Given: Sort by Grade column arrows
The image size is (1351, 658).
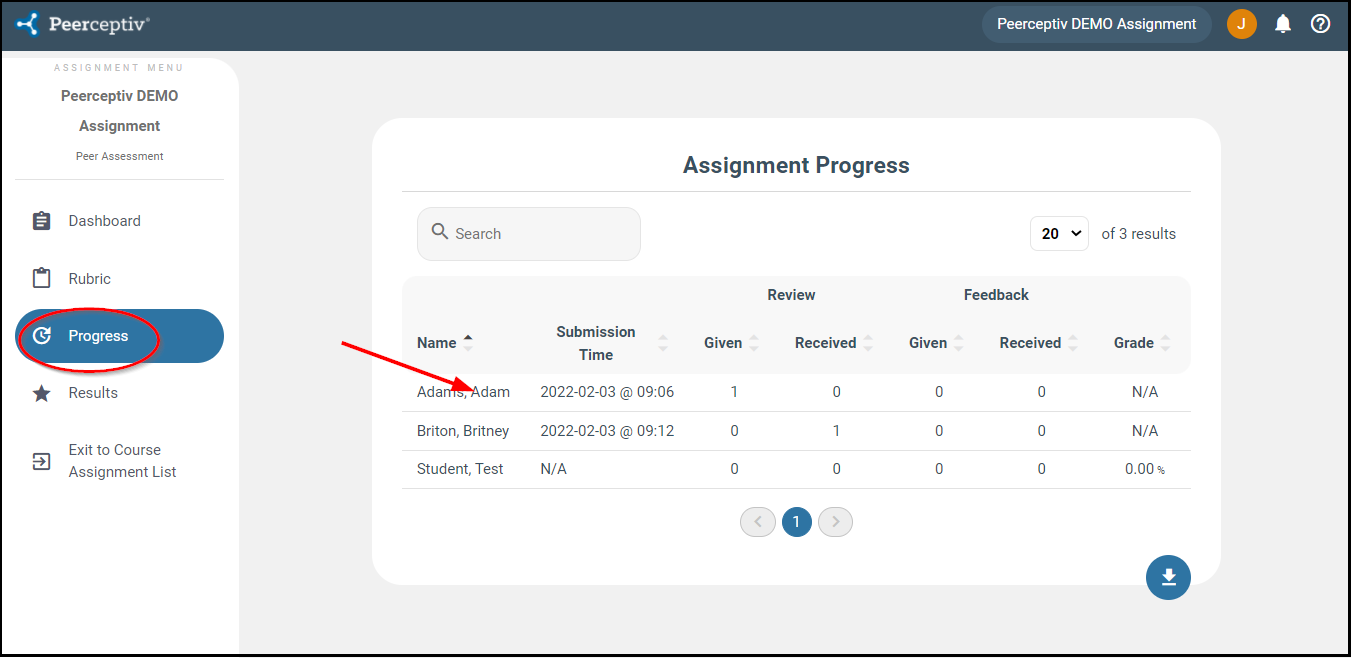Looking at the screenshot, I should (x=1164, y=343).
